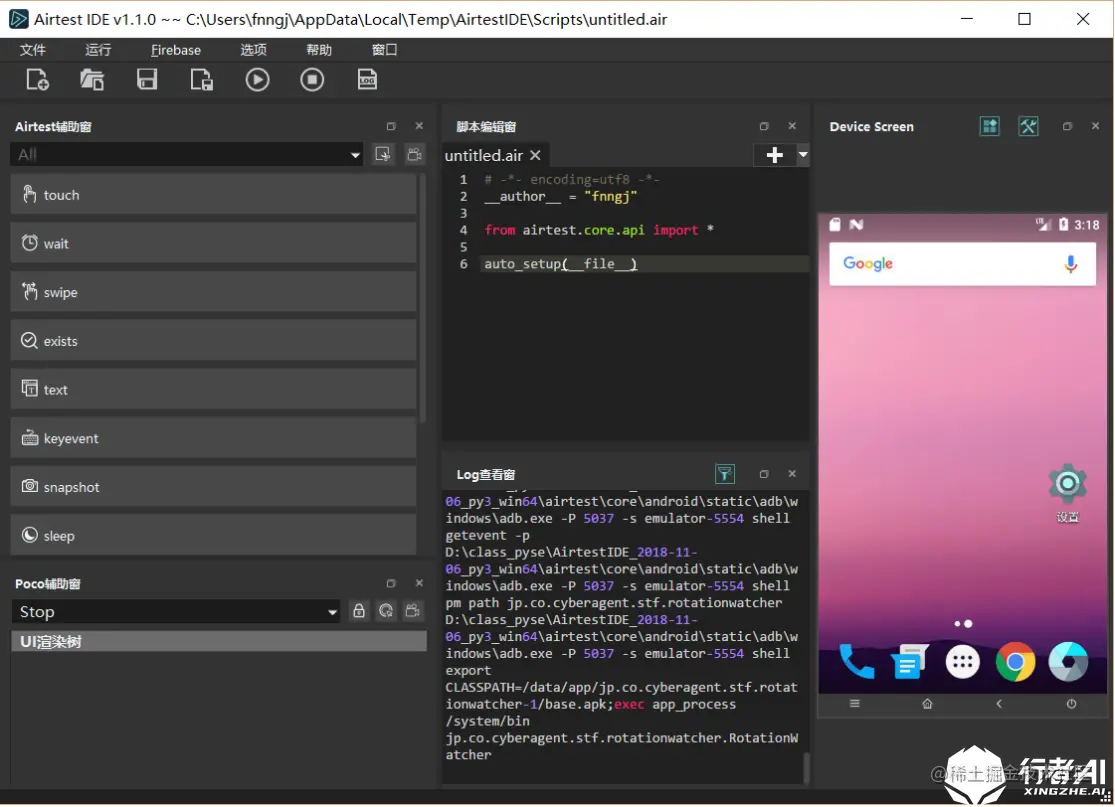Viewport: 1115px width, 807px height.
Task: Click the new script file icon
Action: tap(37, 80)
